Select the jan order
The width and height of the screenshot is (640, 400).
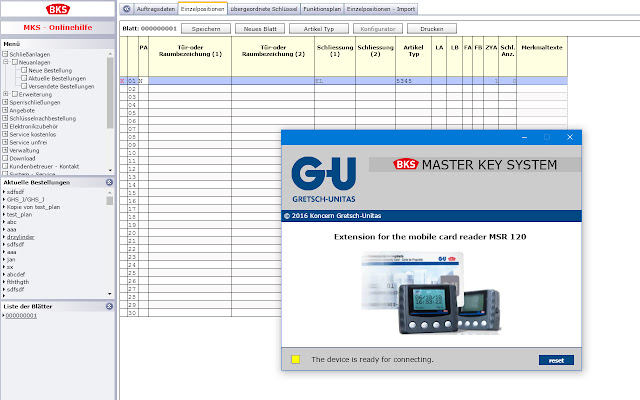(11, 259)
